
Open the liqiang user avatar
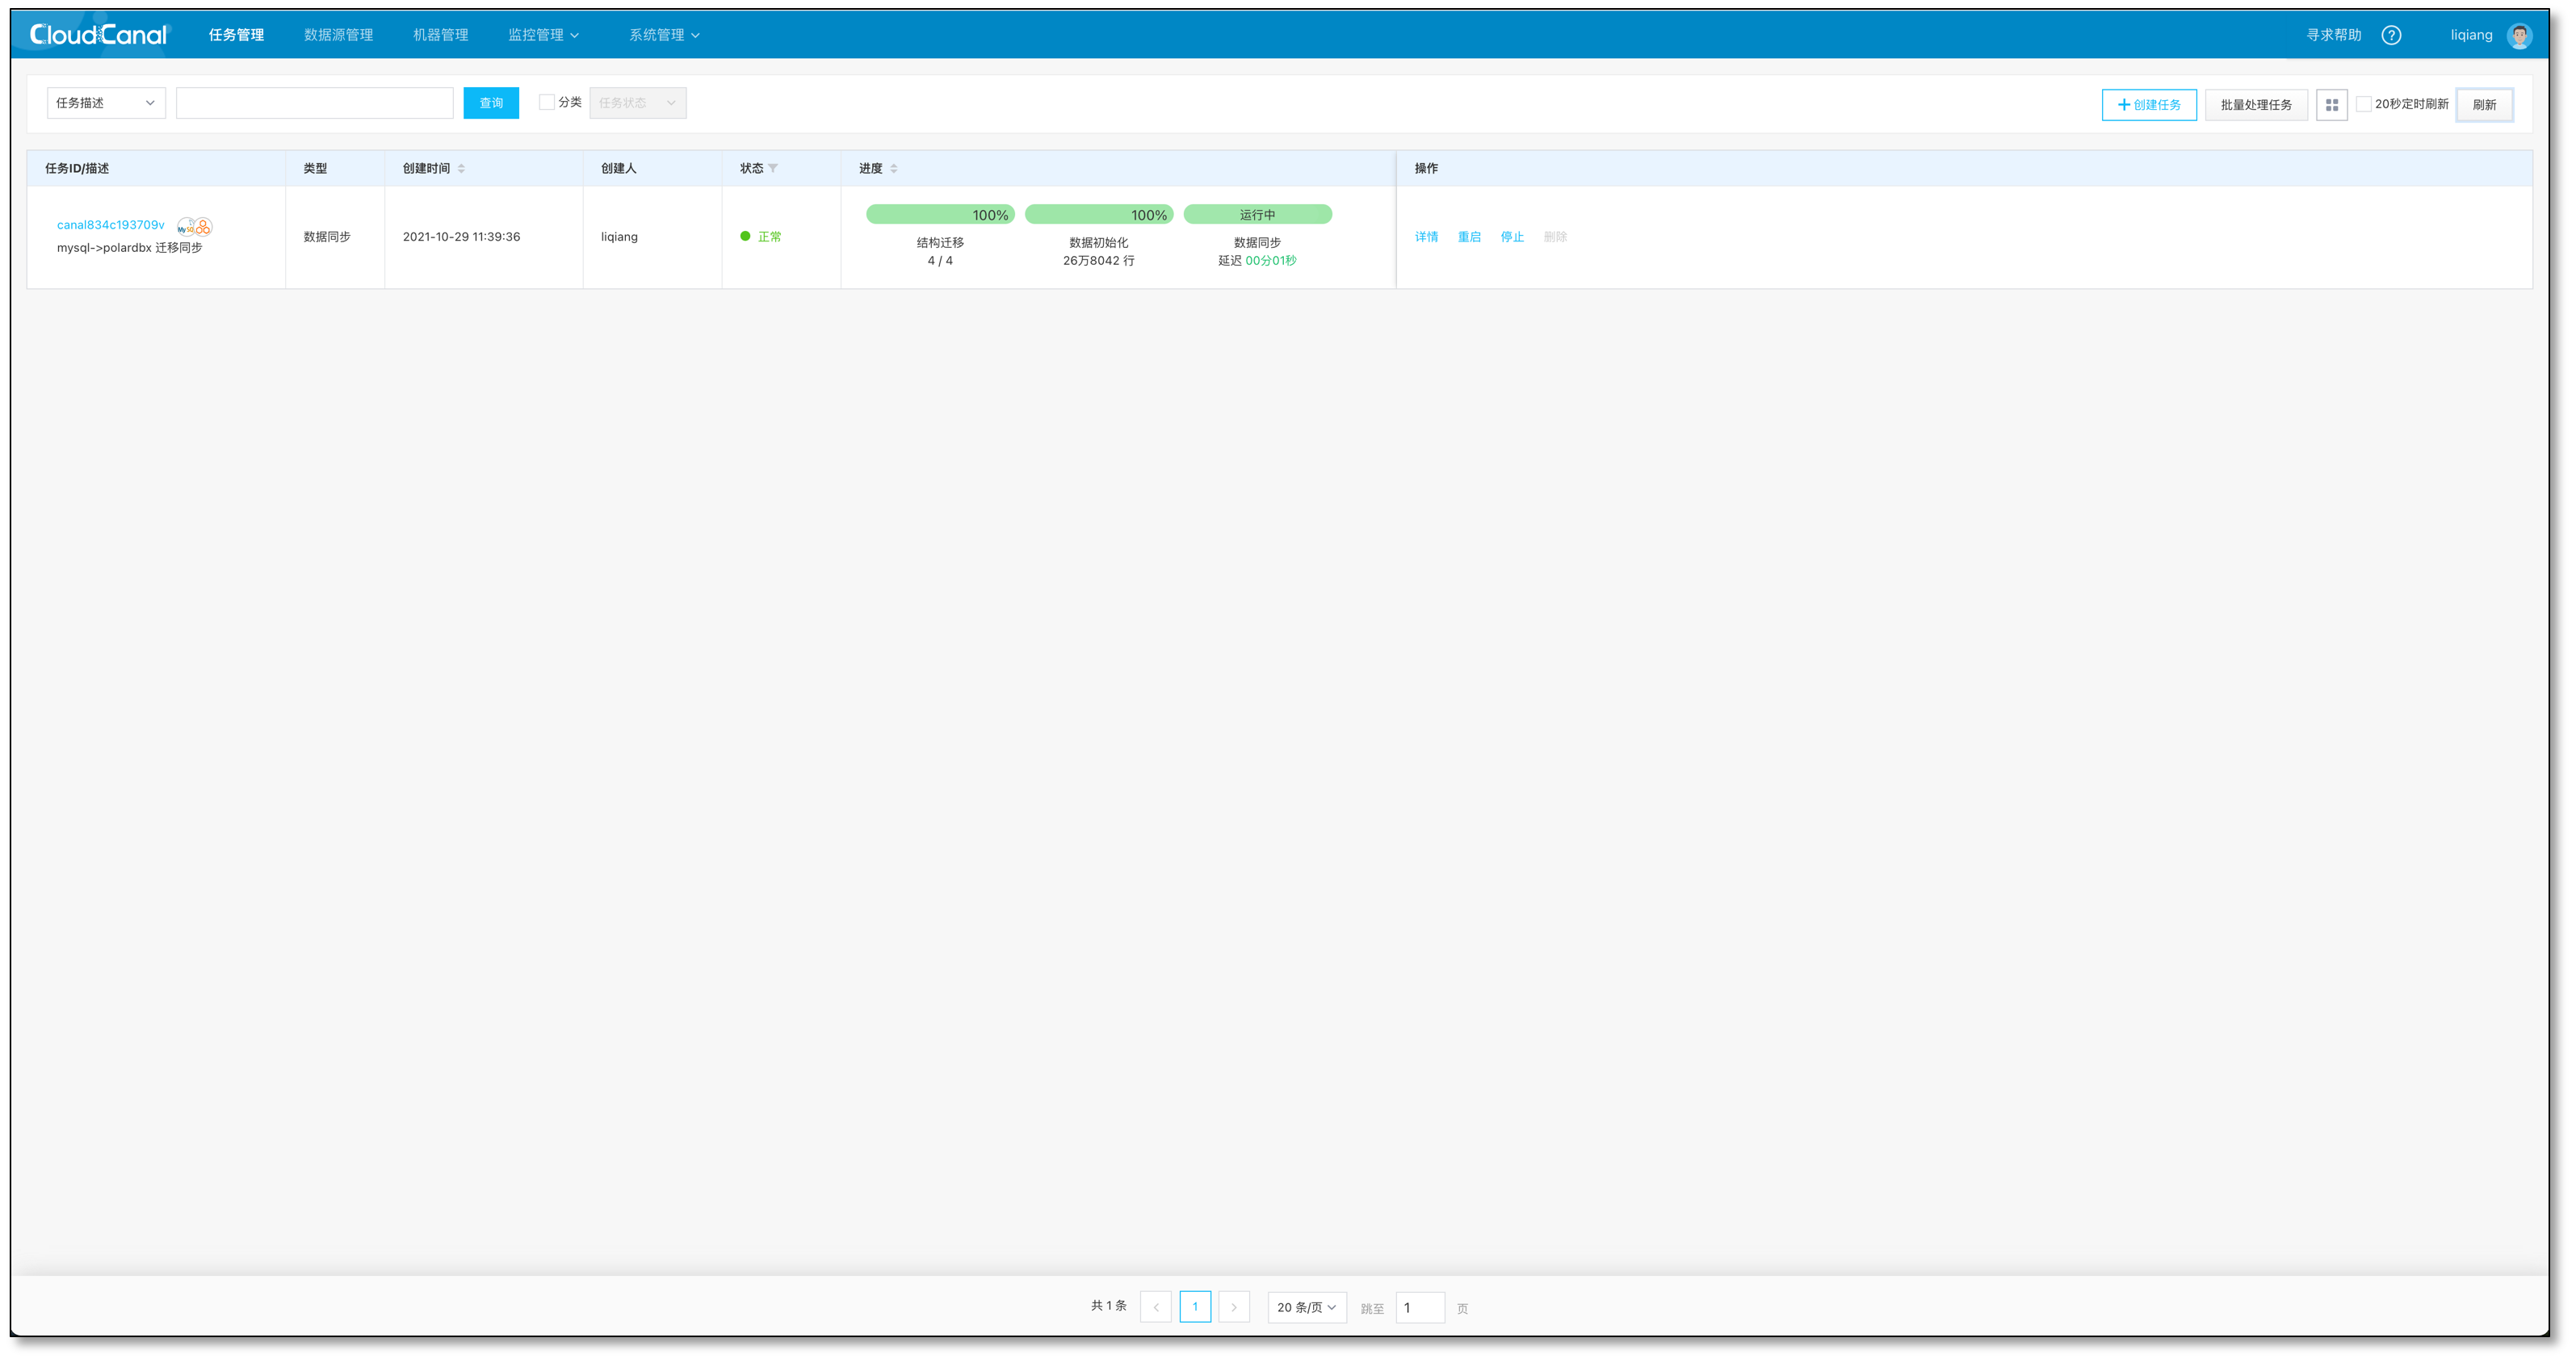pos(2519,35)
